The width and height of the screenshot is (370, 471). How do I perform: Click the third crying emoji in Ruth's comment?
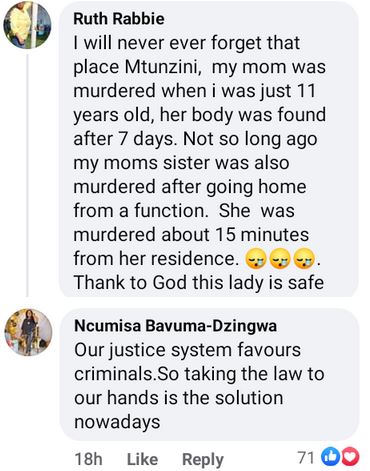(304, 258)
